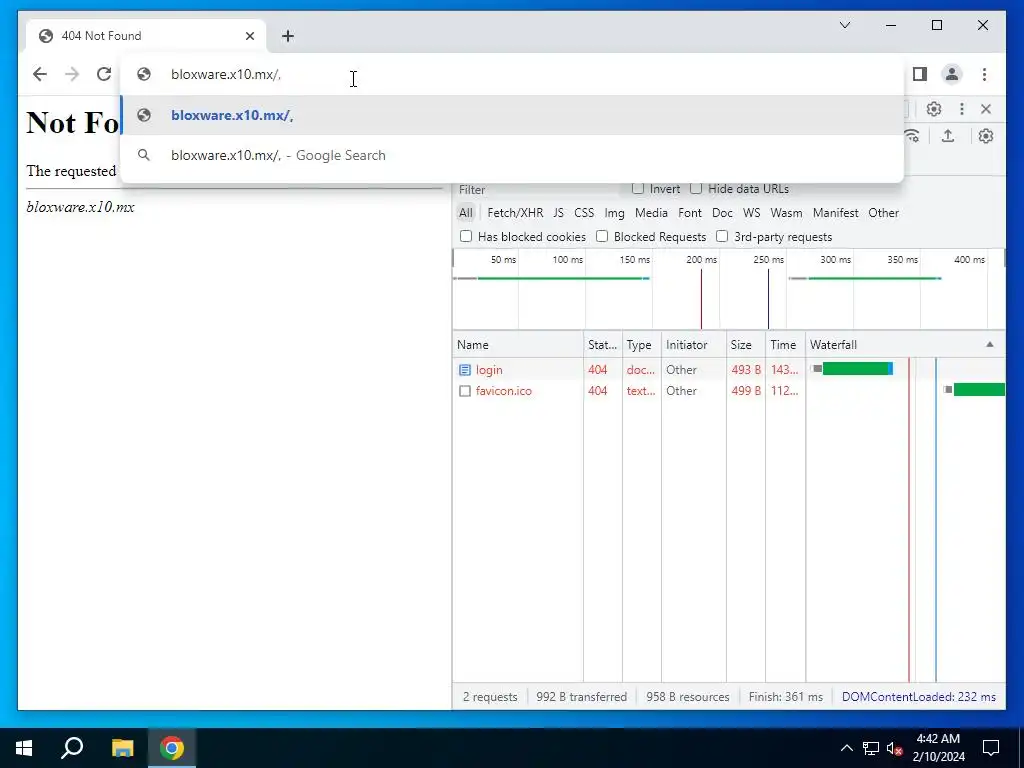Image resolution: width=1024 pixels, height=768 pixels.
Task: Filter by Font requests
Action: (690, 213)
